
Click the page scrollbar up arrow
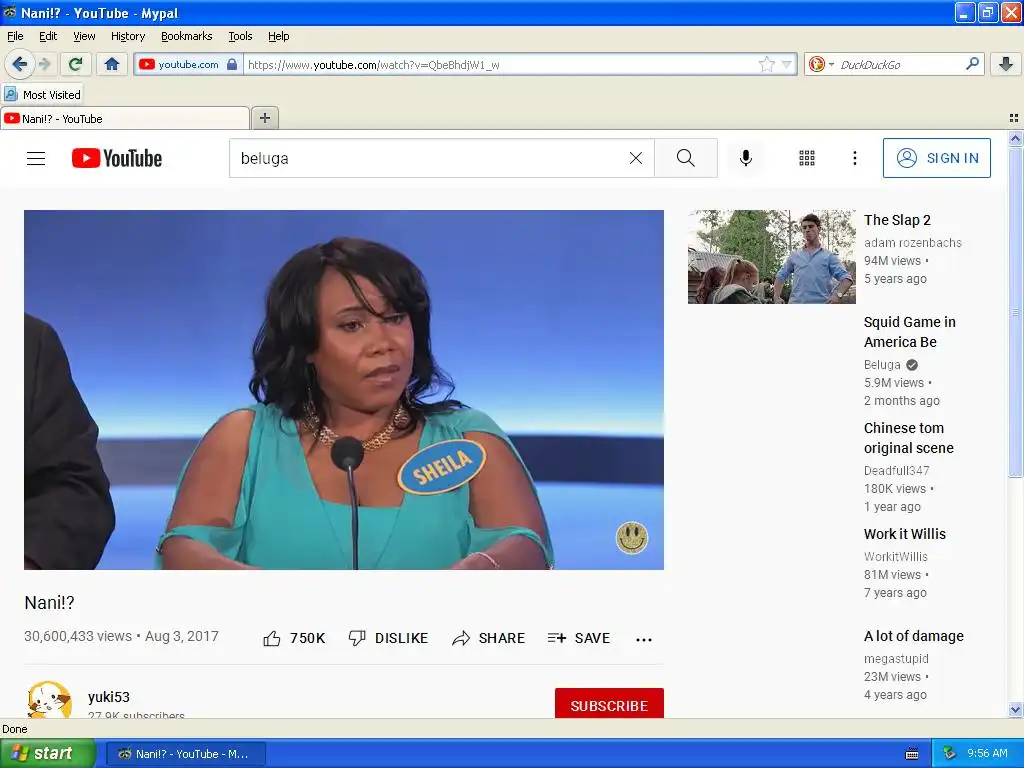[1015, 138]
